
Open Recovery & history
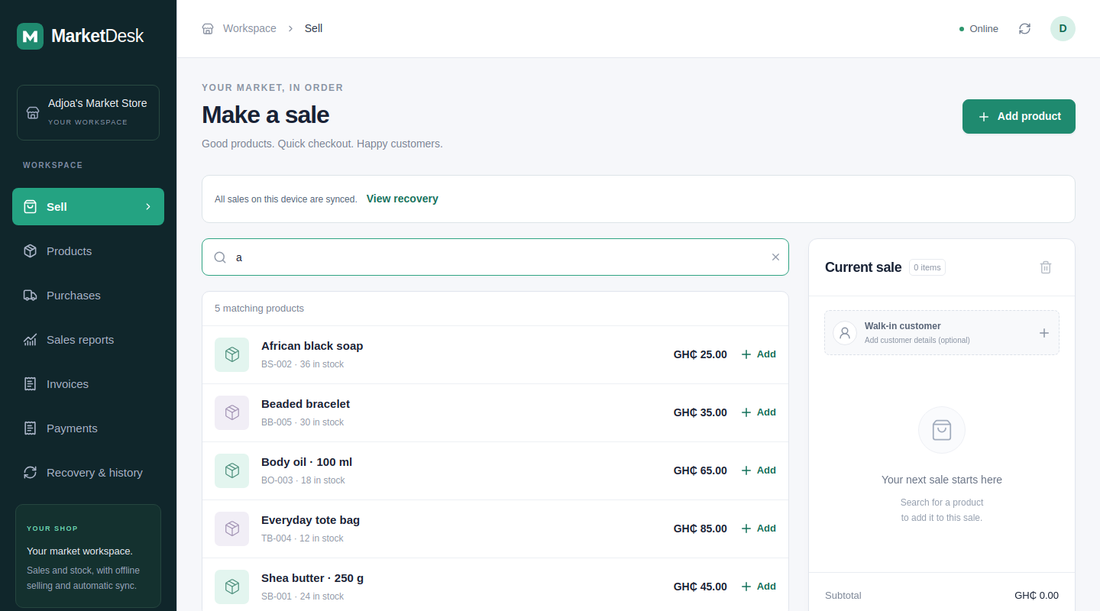(x=88, y=472)
